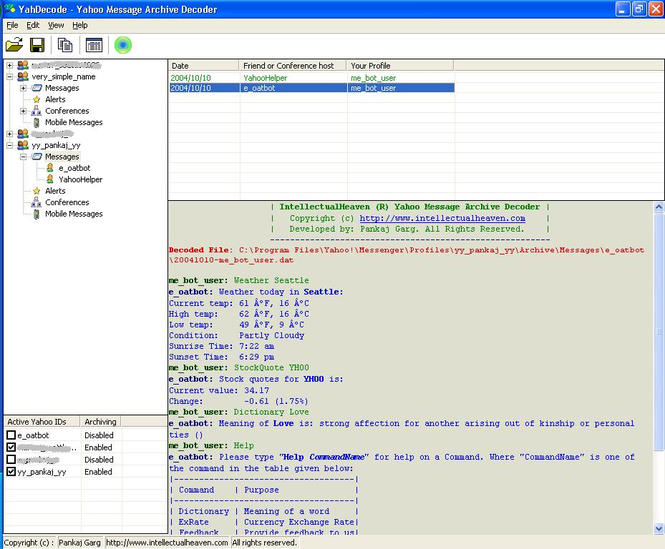Screen dimensions: 665x549
Task: Click star icon for Alerts under very_simple_name
Action: click(x=36, y=99)
